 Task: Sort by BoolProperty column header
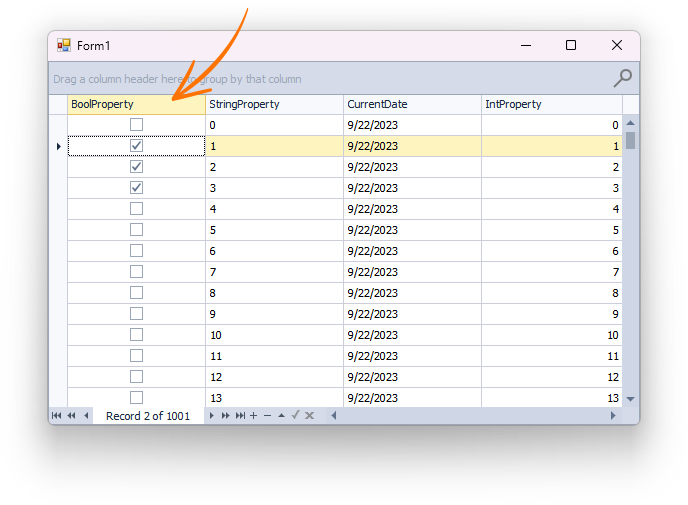(136, 104)
